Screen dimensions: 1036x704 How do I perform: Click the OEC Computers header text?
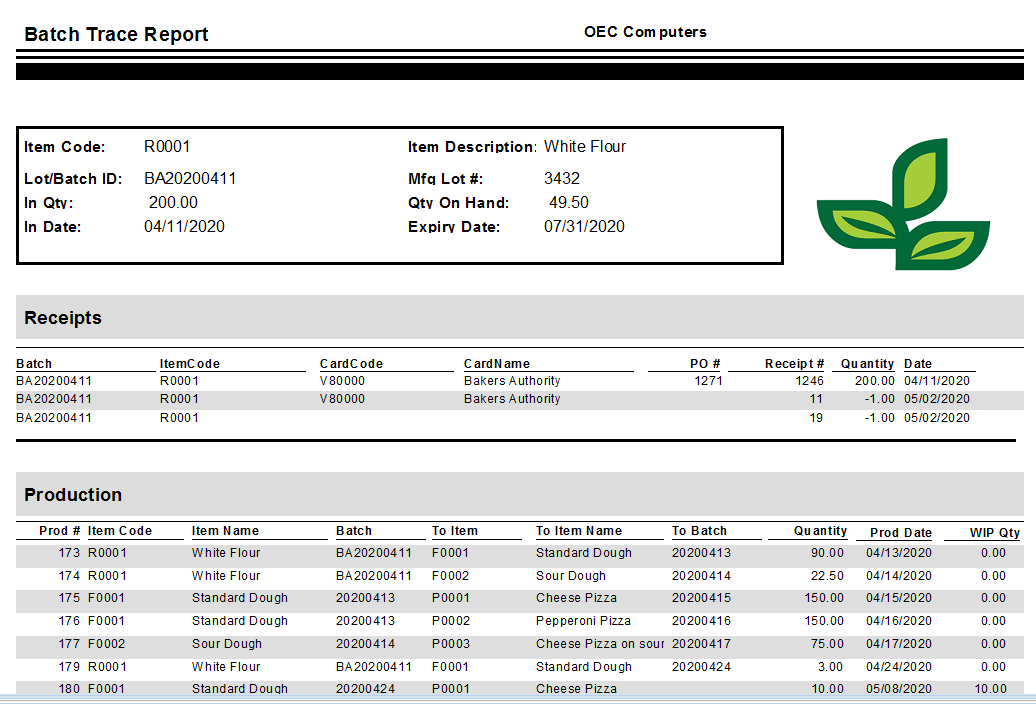[645, 31]
